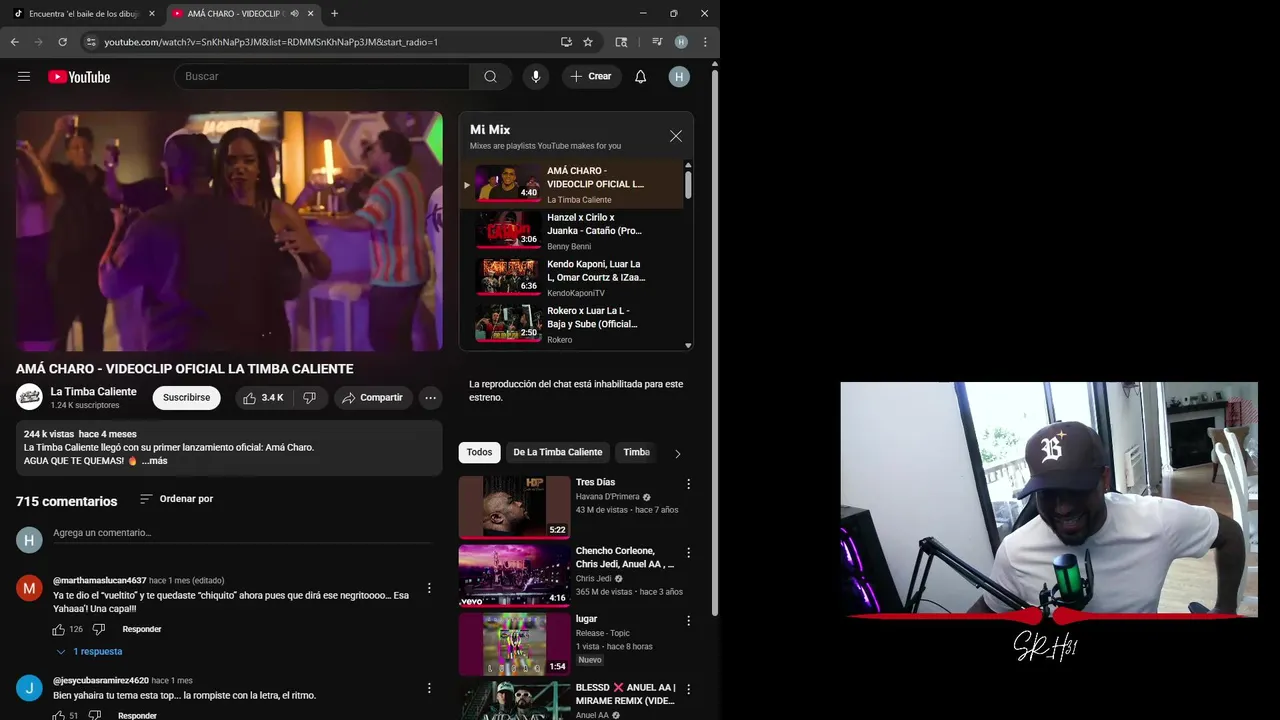Go to the YouTube home logo
The image size is (1280, 720).
click(x=79, y=77)
